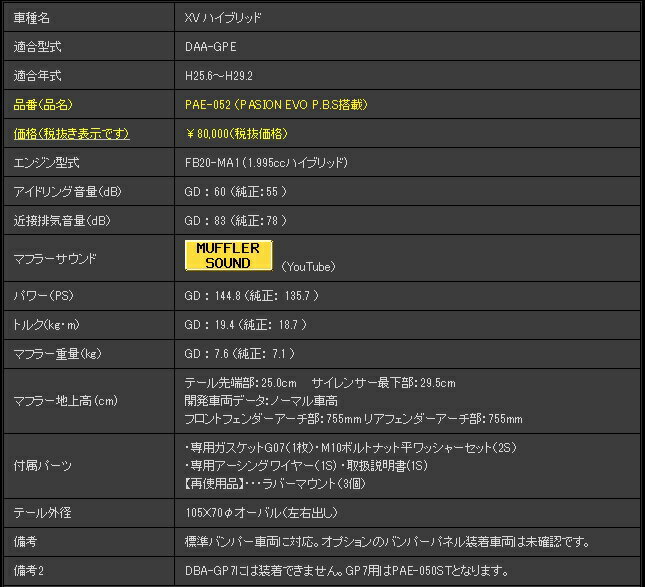Select the FB20-MA1 engine type value
The width and height of the screenshot is (645, 587).
pos(266,162)
